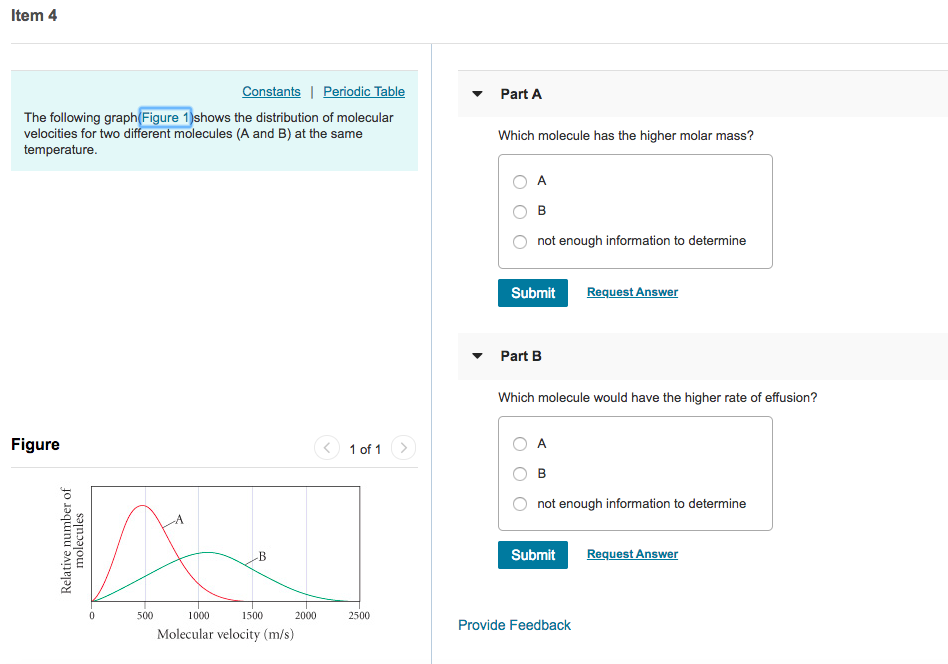Select option B in Part B
This screenshot has height=664, width=948.
click(x=520, y=473)
